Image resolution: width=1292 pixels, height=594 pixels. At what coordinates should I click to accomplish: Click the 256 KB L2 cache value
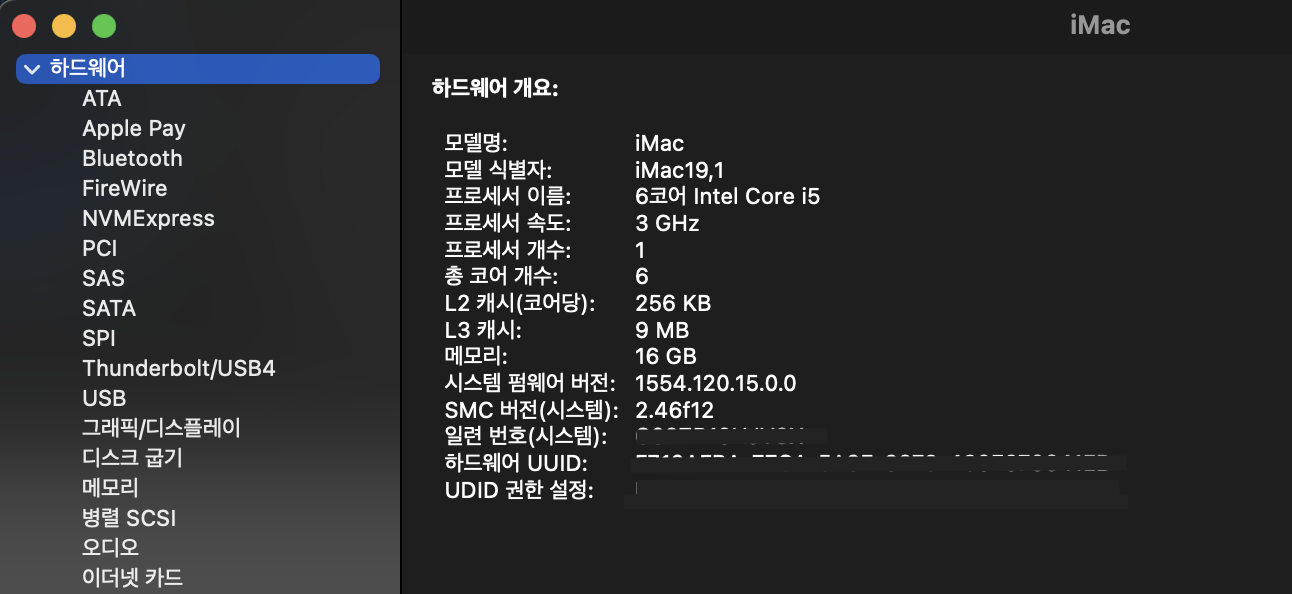coord(673,303)
